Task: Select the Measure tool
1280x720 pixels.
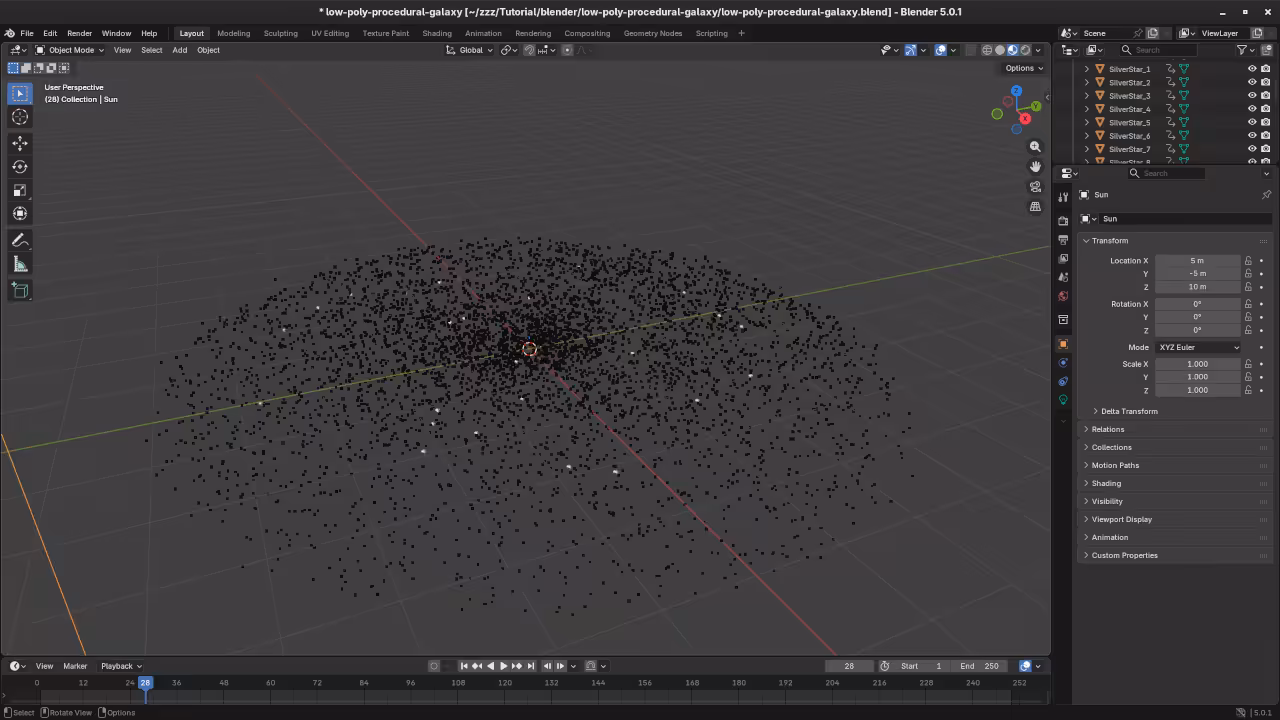Action: click(x=20, y=263)
